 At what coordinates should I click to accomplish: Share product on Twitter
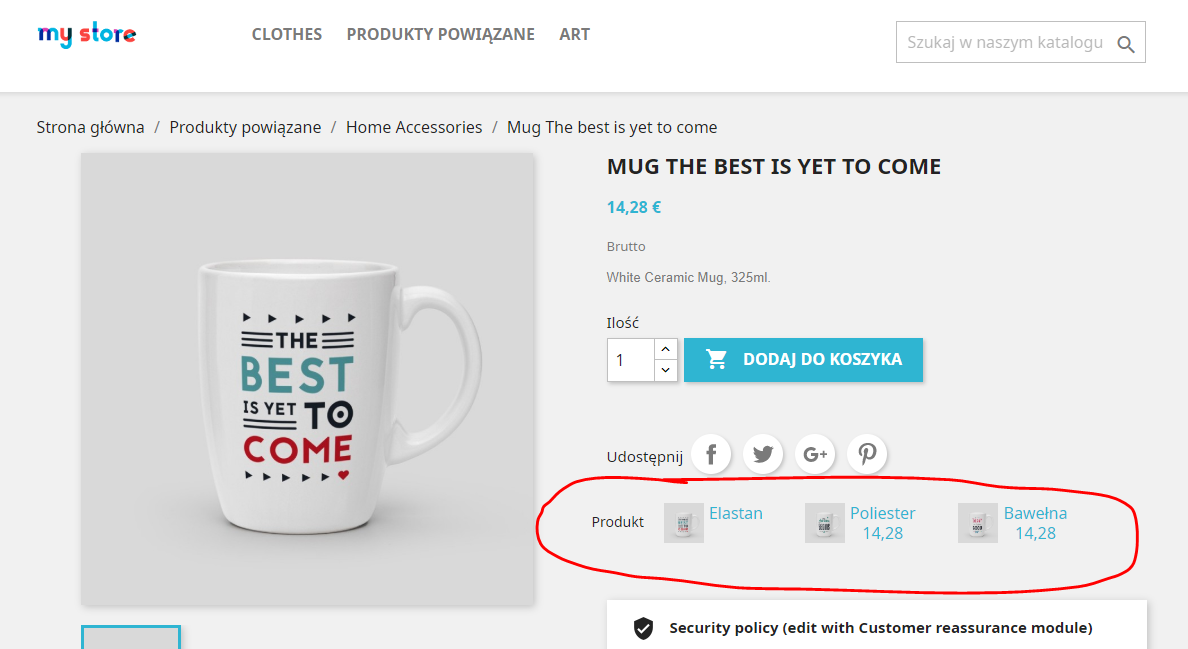[763, 455]
